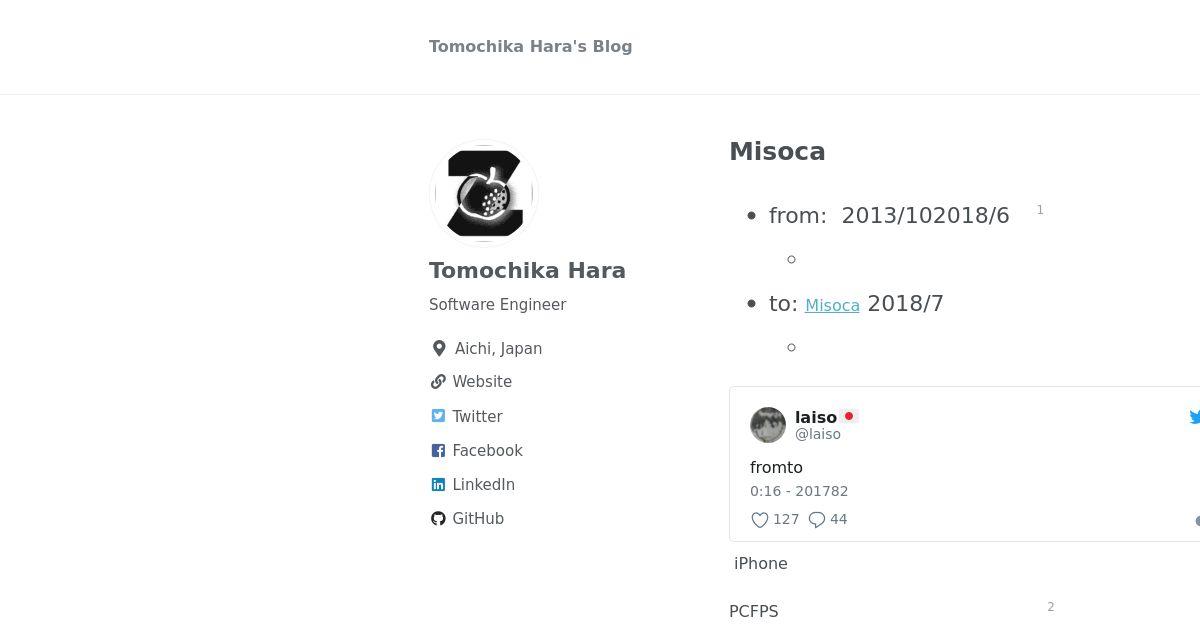Viewport: 1200px width, 630px height.
Task: Click the location pin icon
Action: [439, 348]
